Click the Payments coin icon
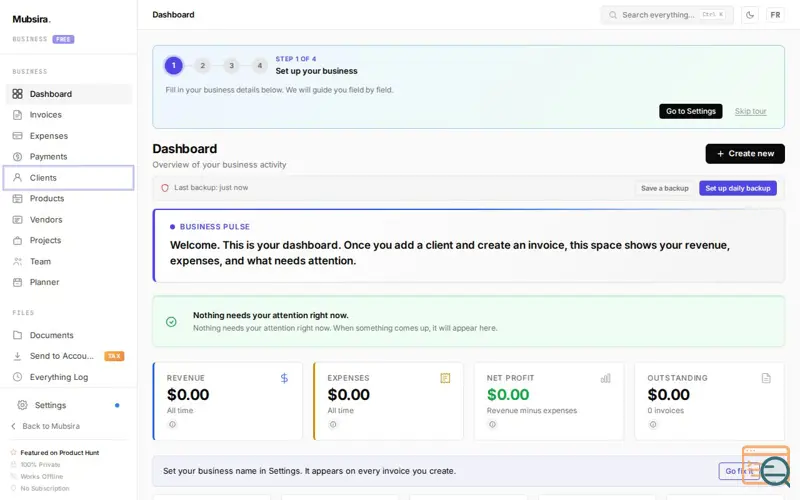Screen dimensions: 800x500 (17, 157)
